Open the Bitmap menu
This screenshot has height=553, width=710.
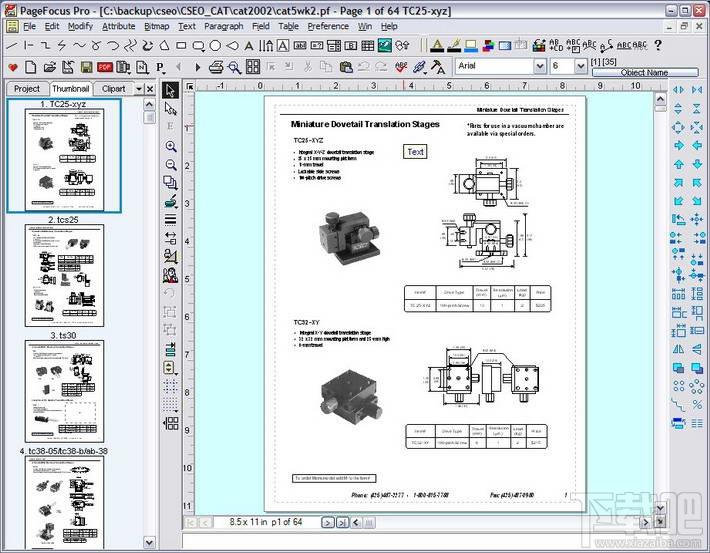tap(157, 26)
